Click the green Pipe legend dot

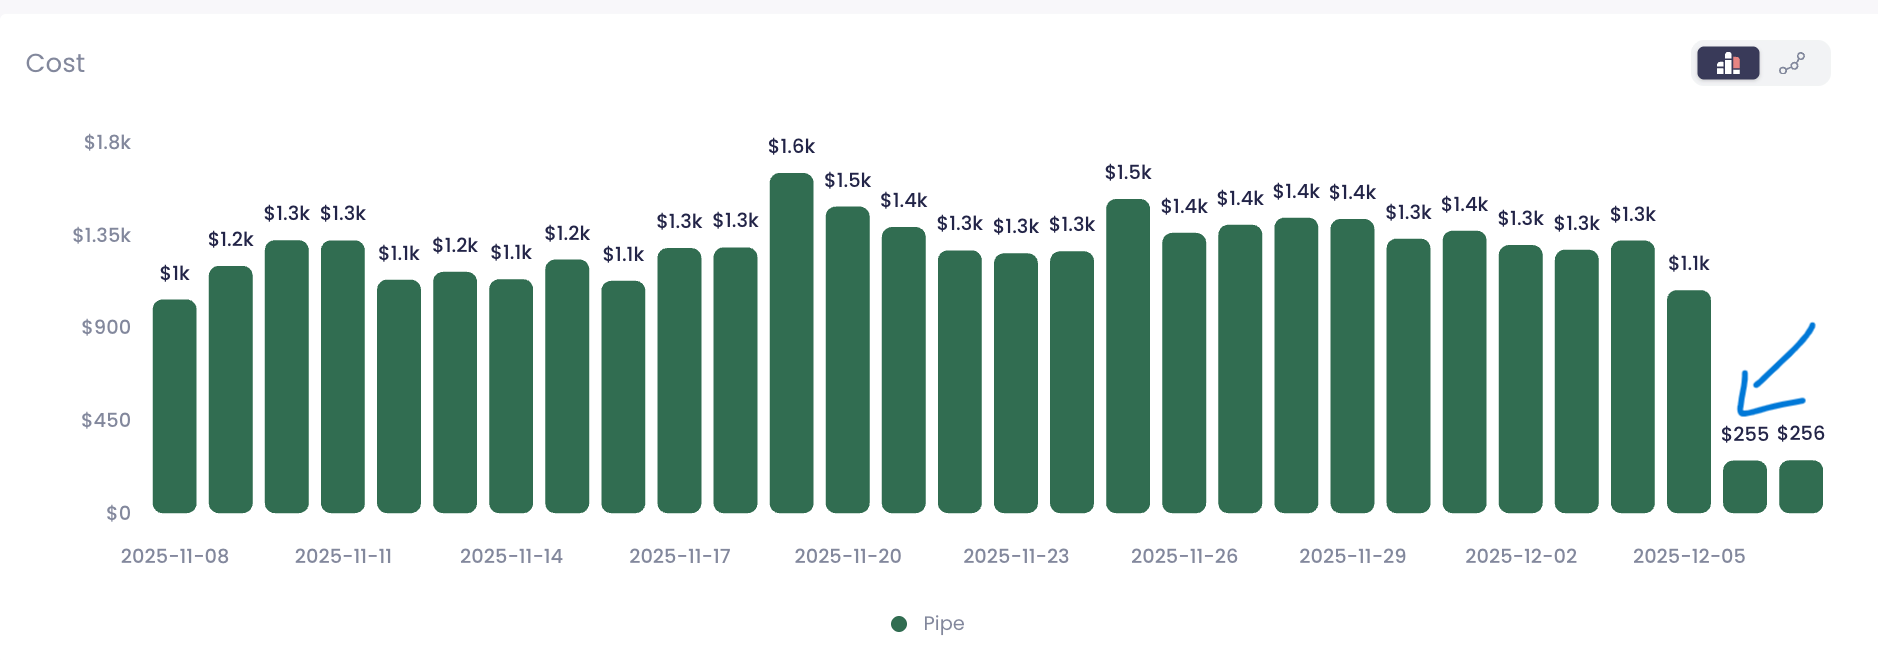pyautogui.click(x=899, y=623)
